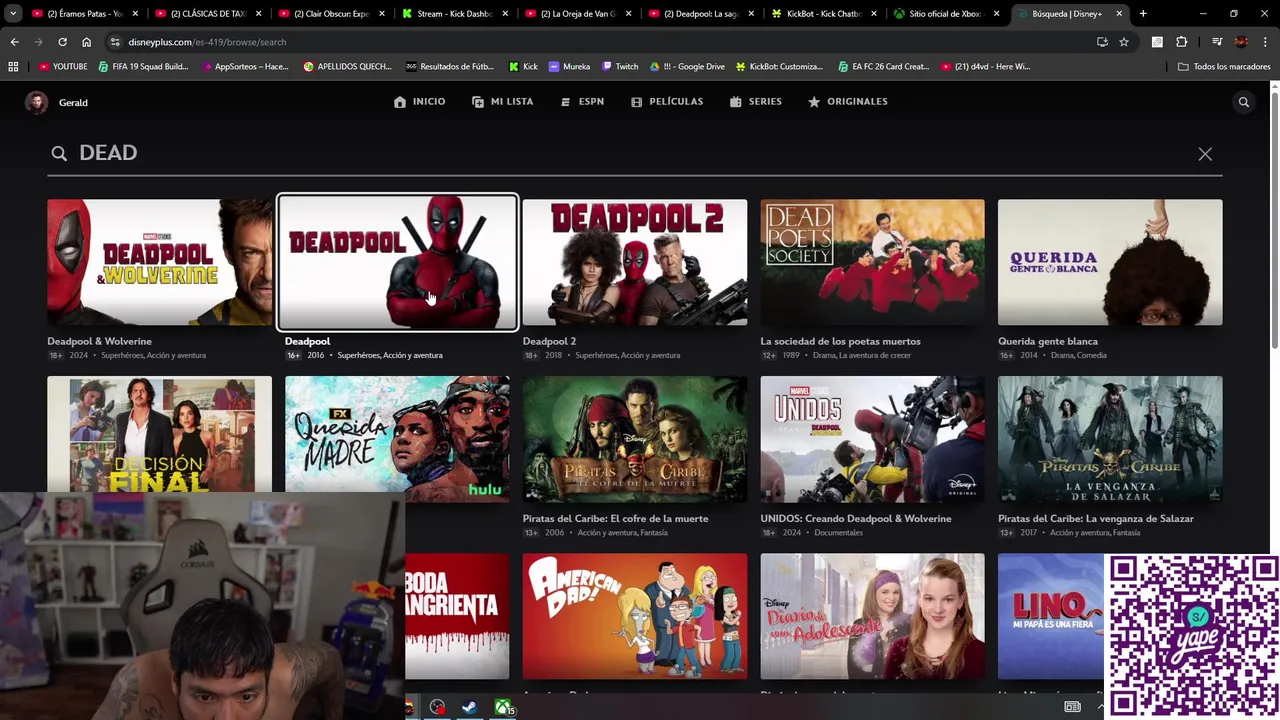Open the Chrome extensions puzzle icon
This screenshot has height=720, width=1280.
[x=1181, y=42]
